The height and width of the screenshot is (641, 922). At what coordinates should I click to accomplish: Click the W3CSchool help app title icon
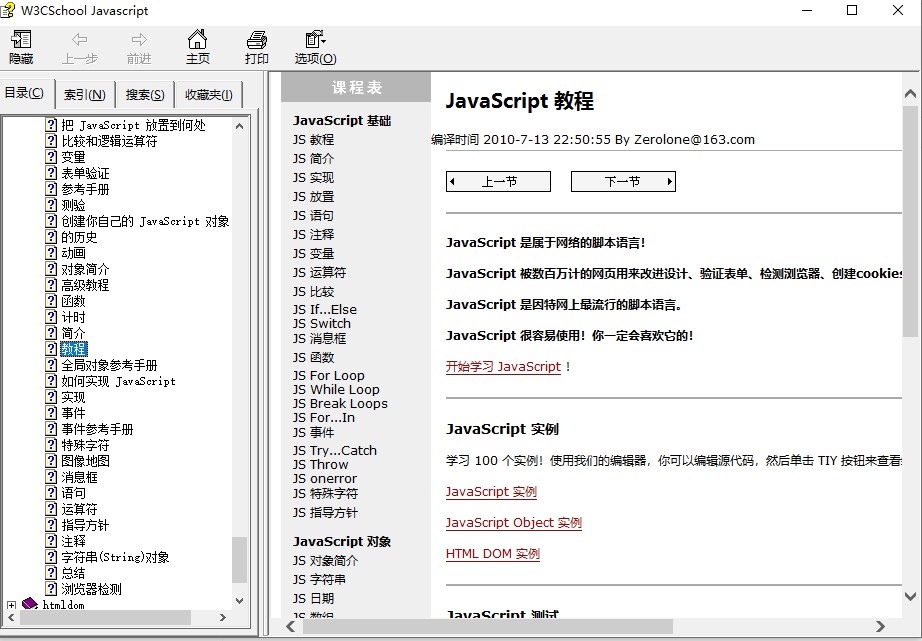click(x=8, y=10)
